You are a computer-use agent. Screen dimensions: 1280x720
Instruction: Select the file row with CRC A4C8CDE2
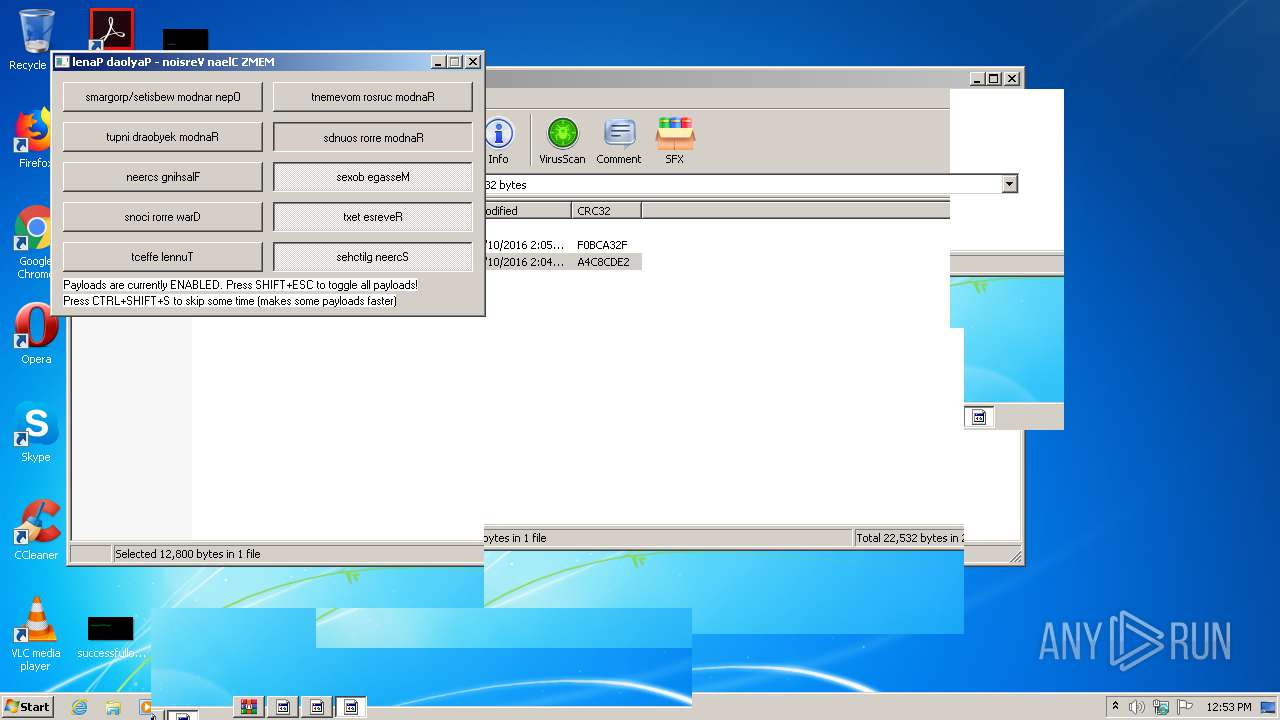pos(562,262)
